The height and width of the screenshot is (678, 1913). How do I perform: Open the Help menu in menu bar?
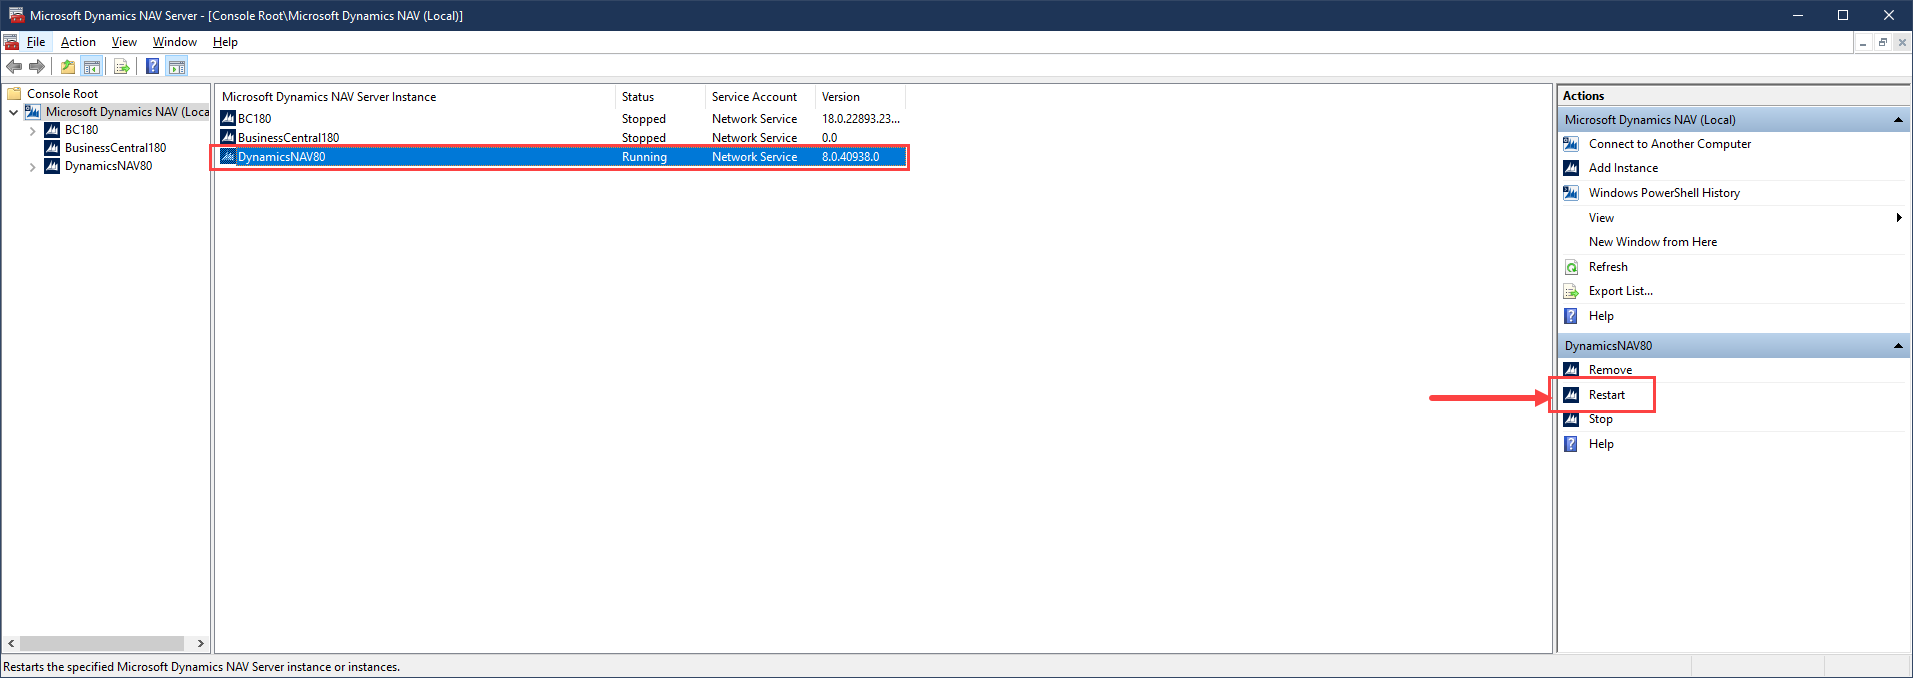pos(225,42)
